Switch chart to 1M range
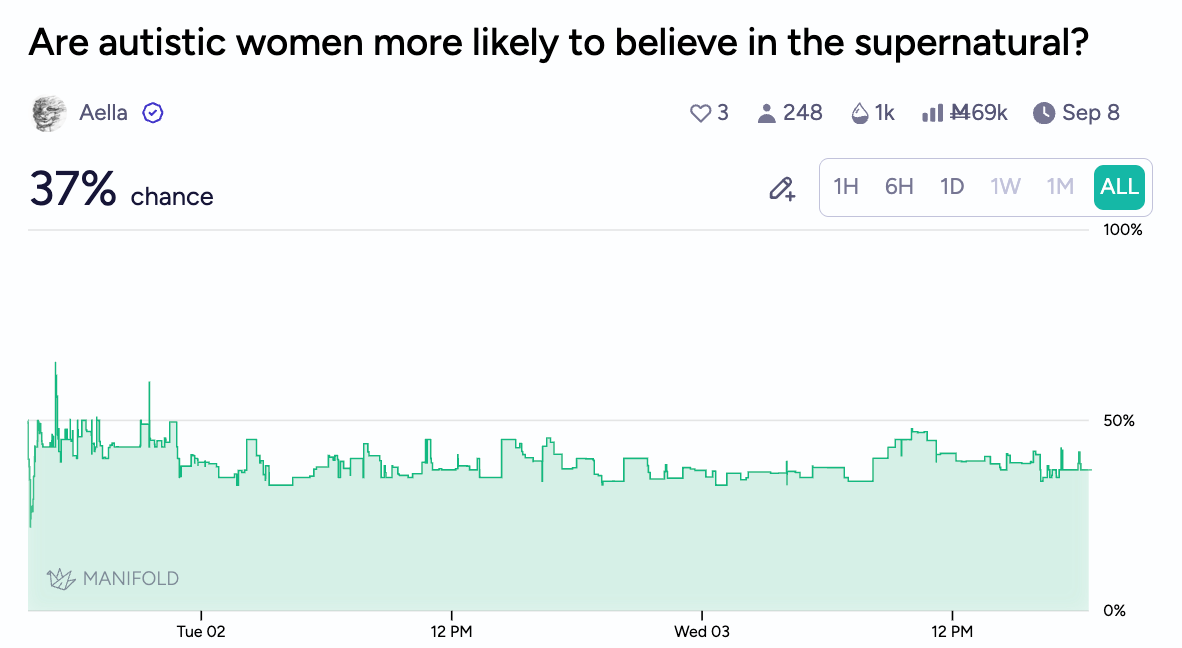The image size is (1182, 648). click(1060, 187)
